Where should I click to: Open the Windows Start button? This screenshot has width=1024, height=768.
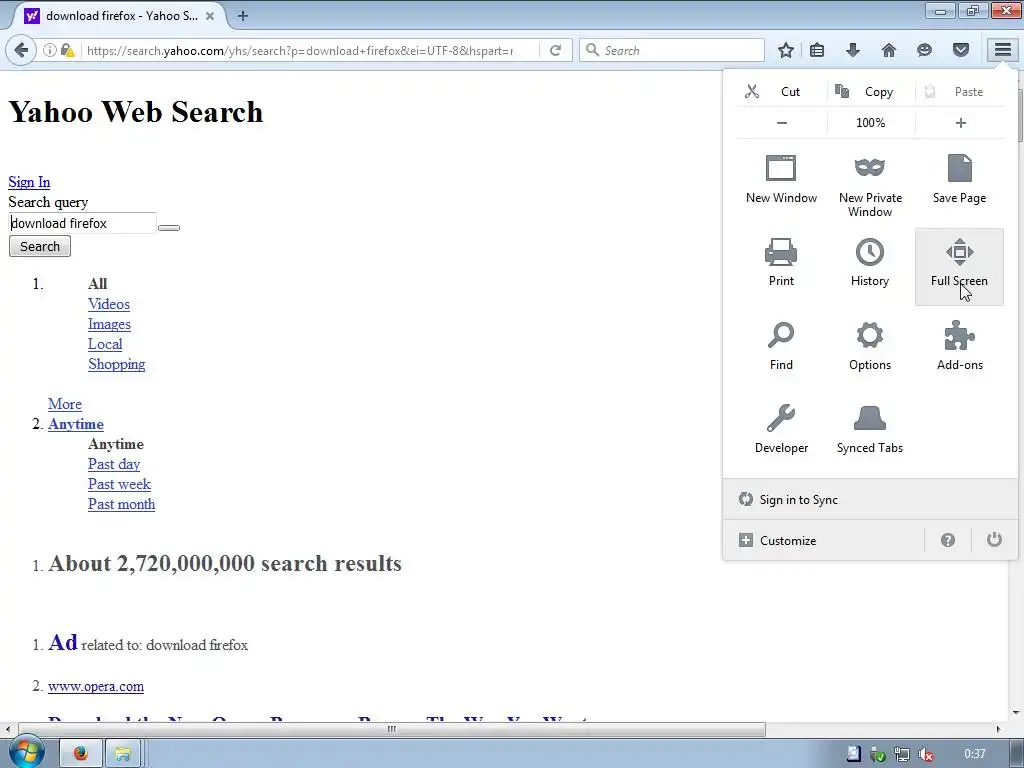25,752
